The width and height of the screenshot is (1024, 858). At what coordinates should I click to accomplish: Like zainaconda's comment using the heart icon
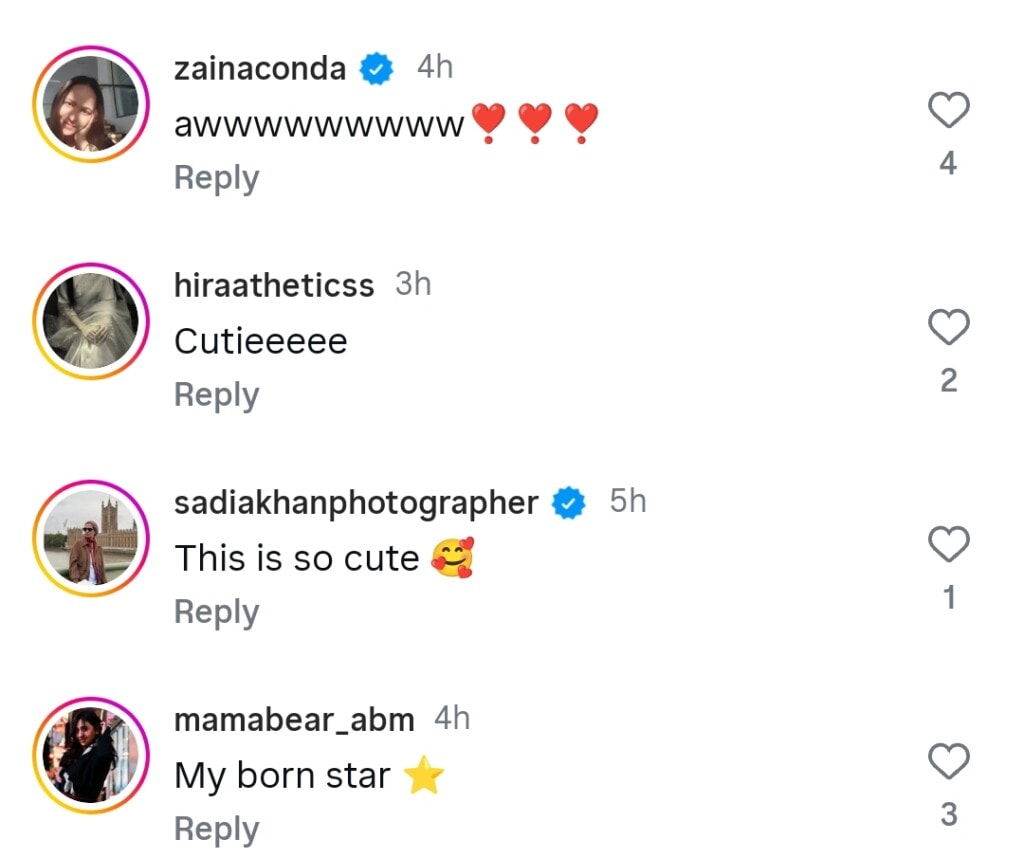[x=947, y=110]
